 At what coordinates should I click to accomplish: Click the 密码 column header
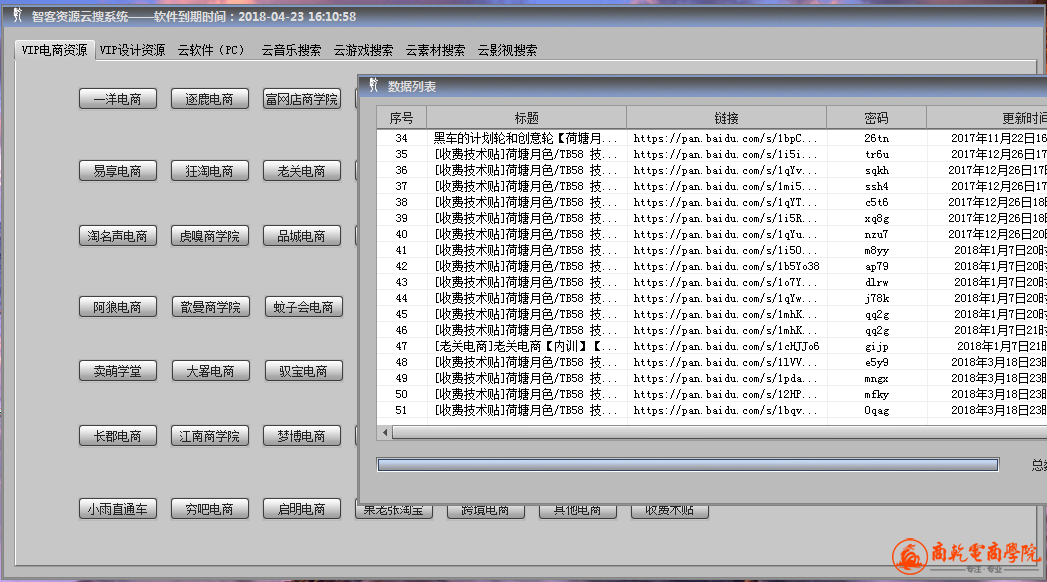coord(877,117)
